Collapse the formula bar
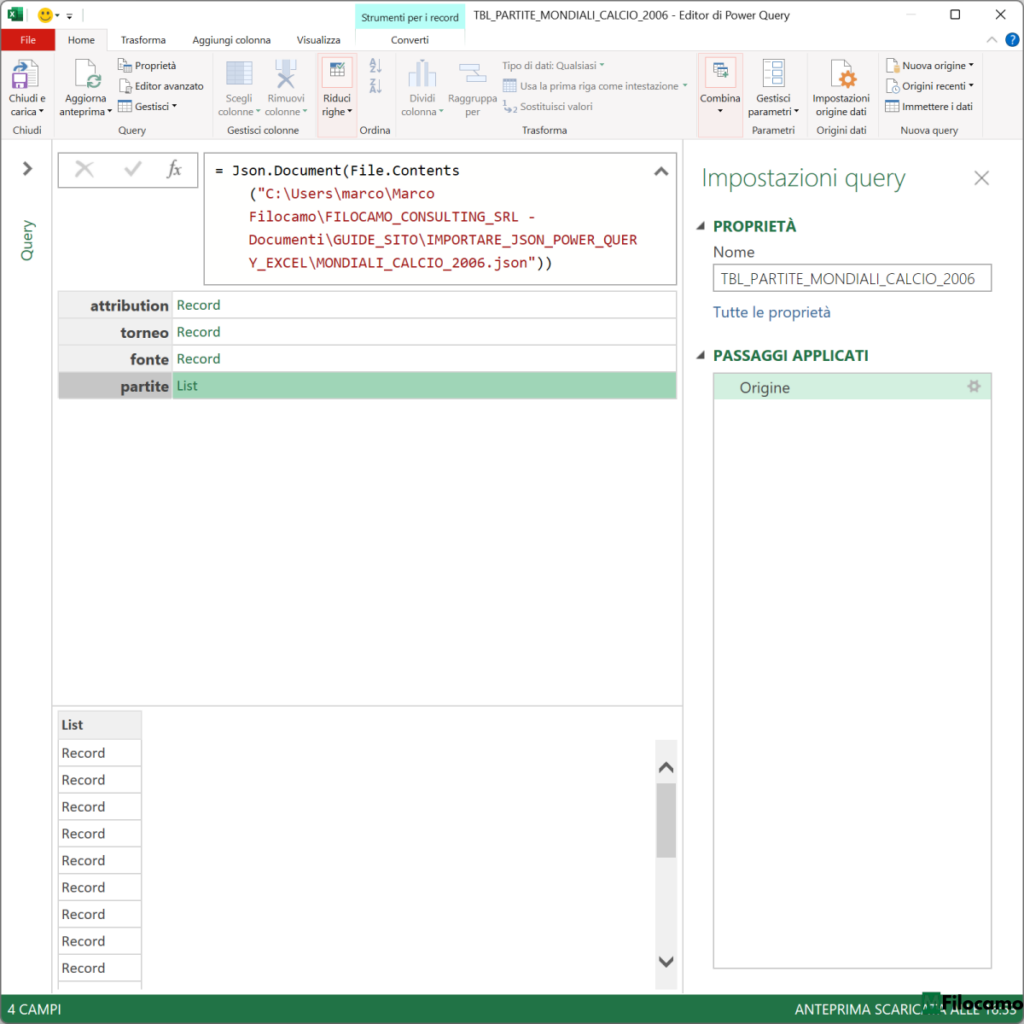The height and width of the screenshot is (1024, 1024). coord(661,171)
